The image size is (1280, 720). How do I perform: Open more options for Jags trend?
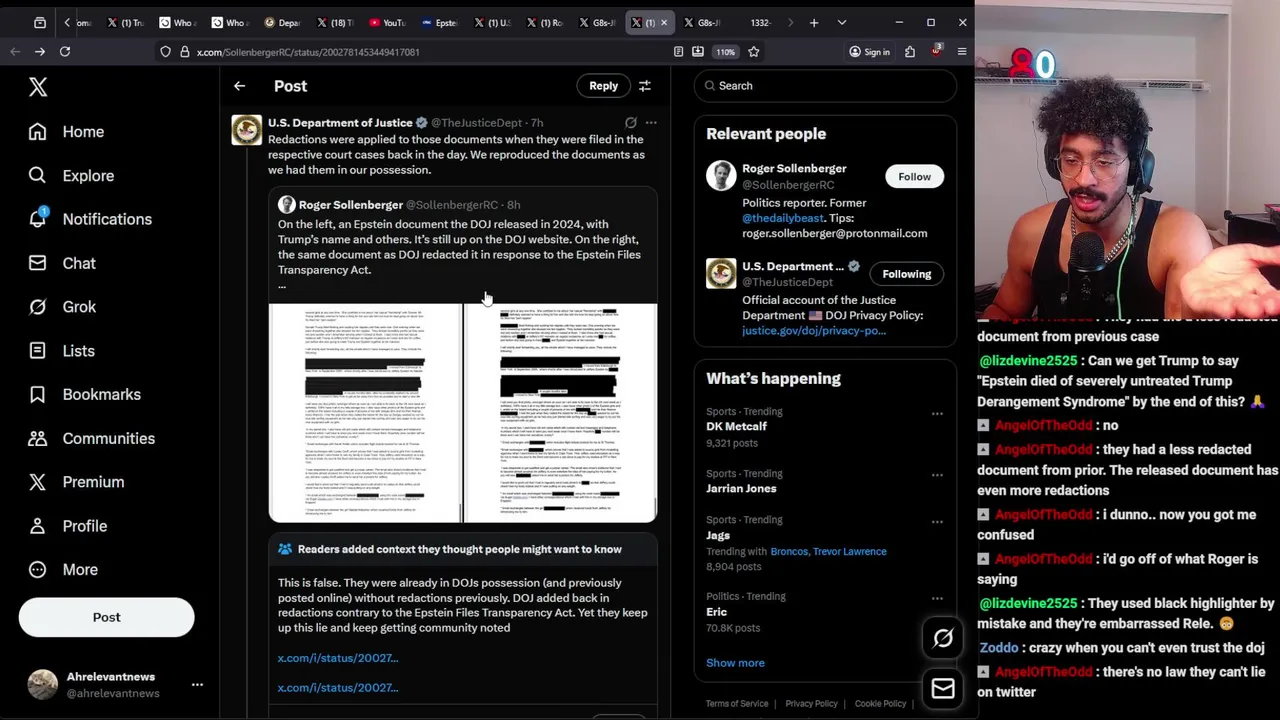tap(937, 522)
